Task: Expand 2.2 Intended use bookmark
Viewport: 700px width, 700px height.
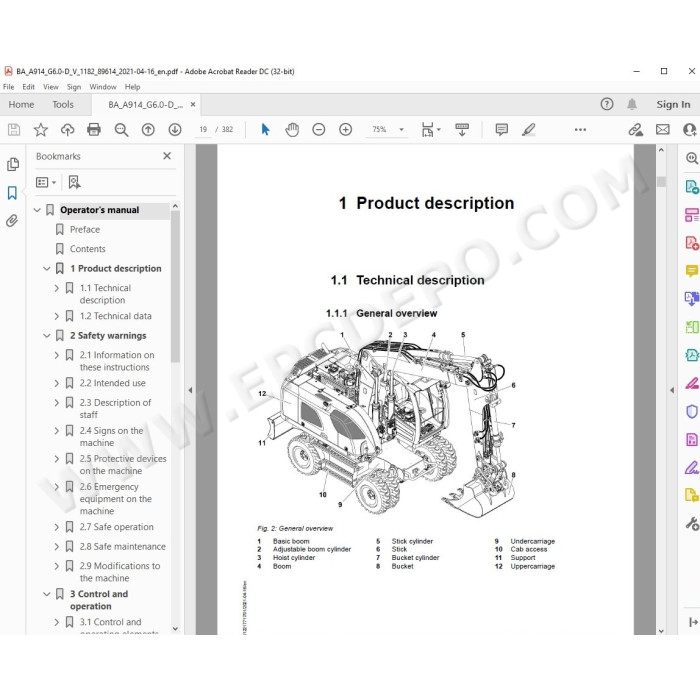Action: pyautogui.click(x=57, y=383)
